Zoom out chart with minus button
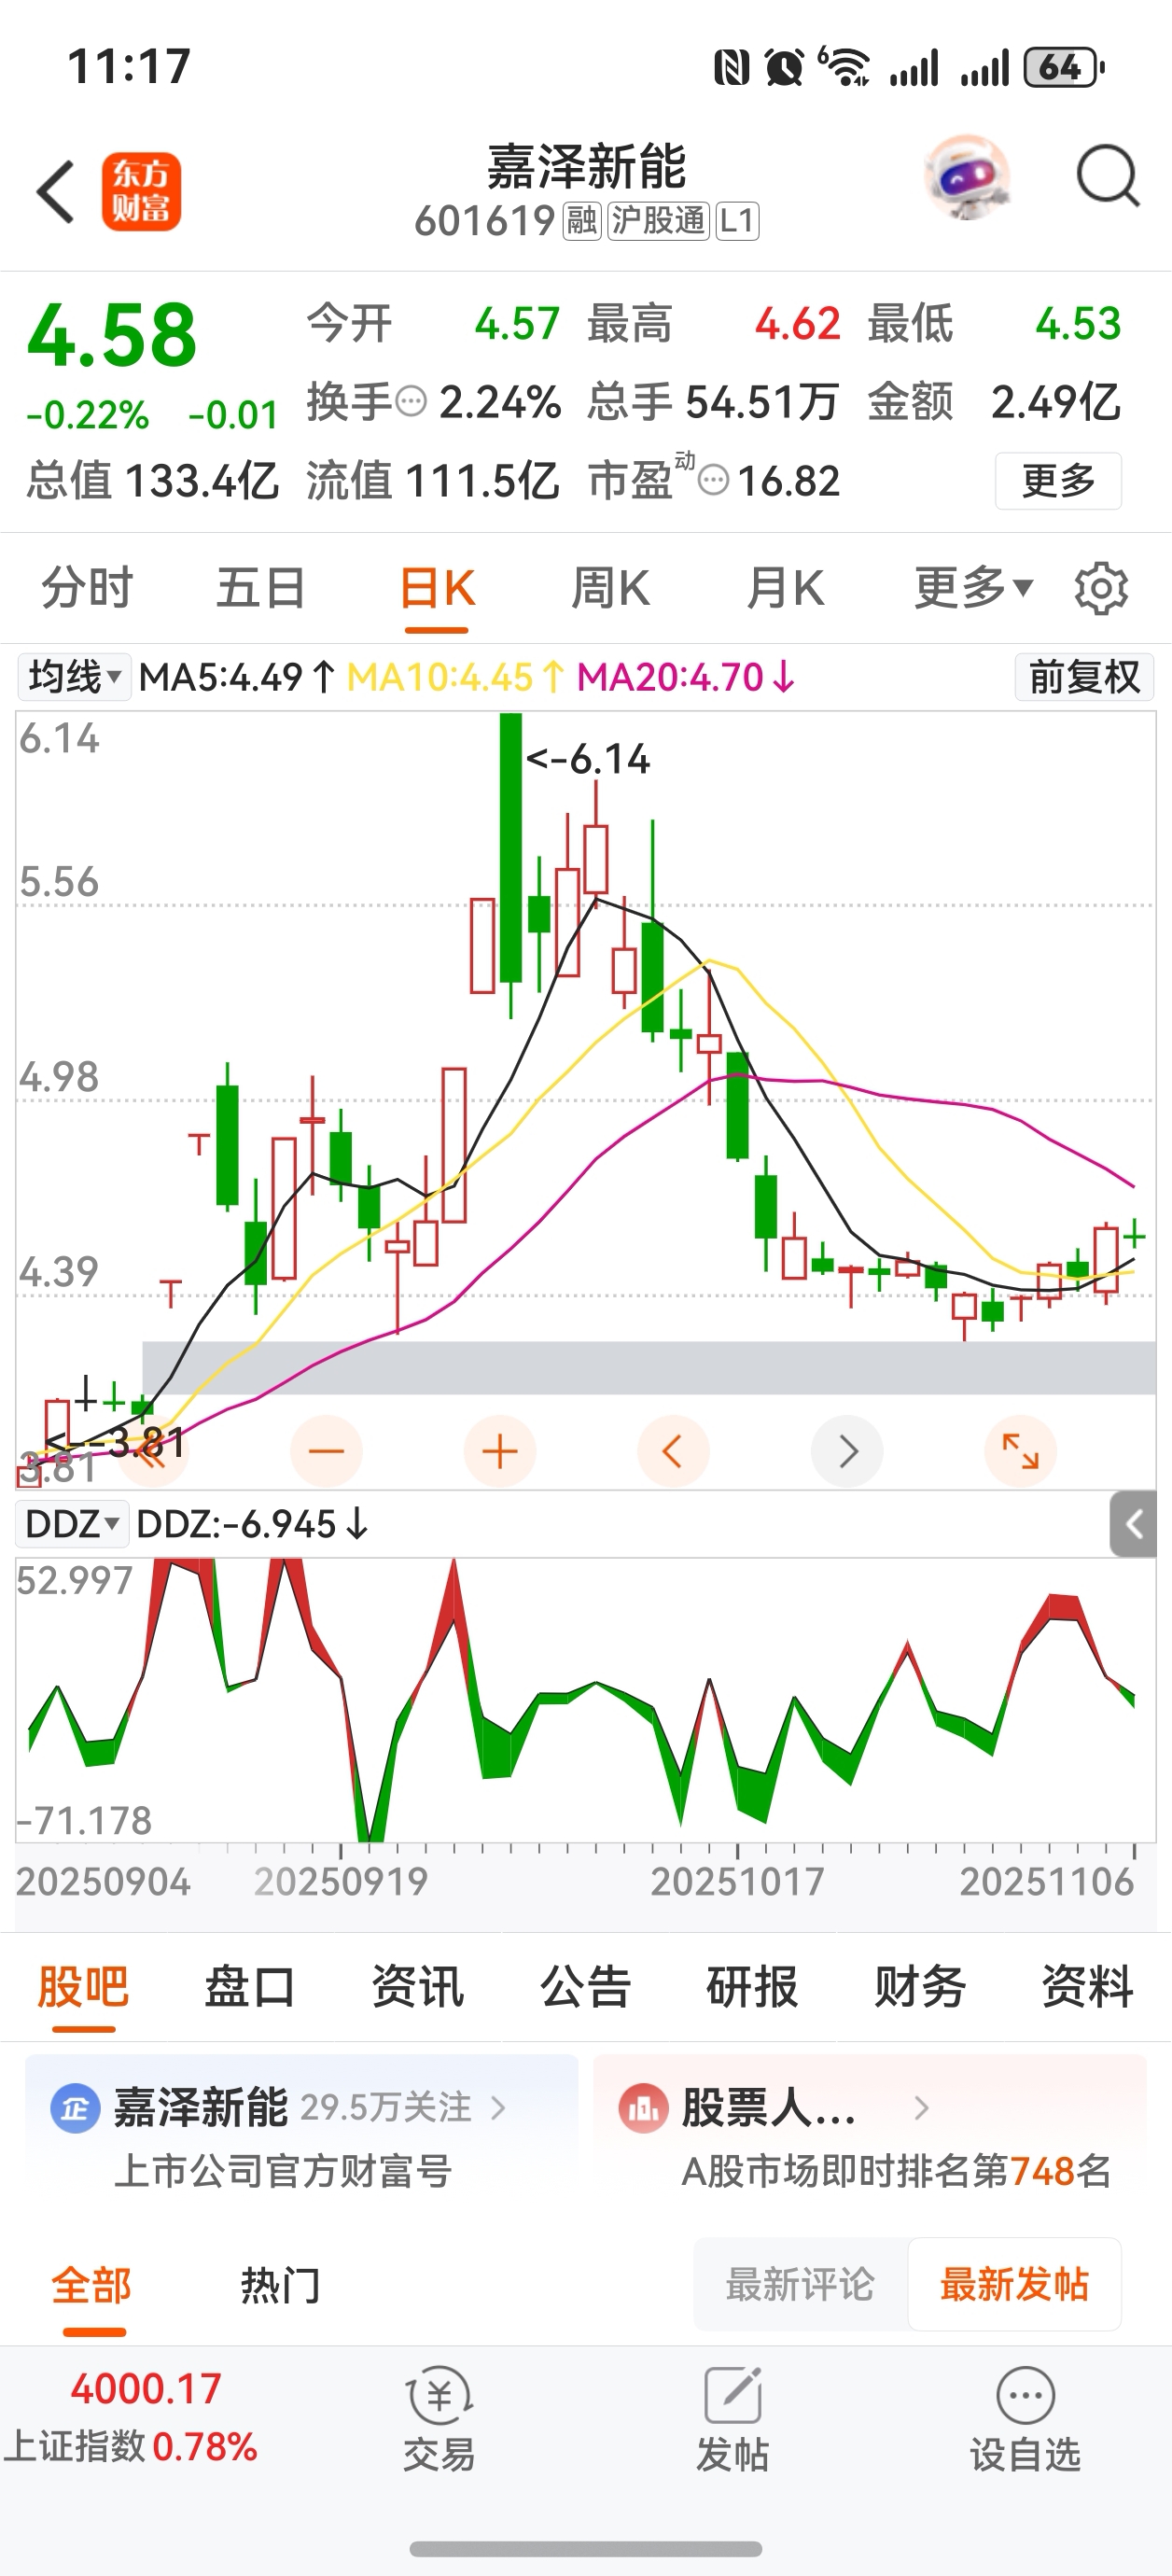Viewport: 1172px width, 2576px height. 326,1451
